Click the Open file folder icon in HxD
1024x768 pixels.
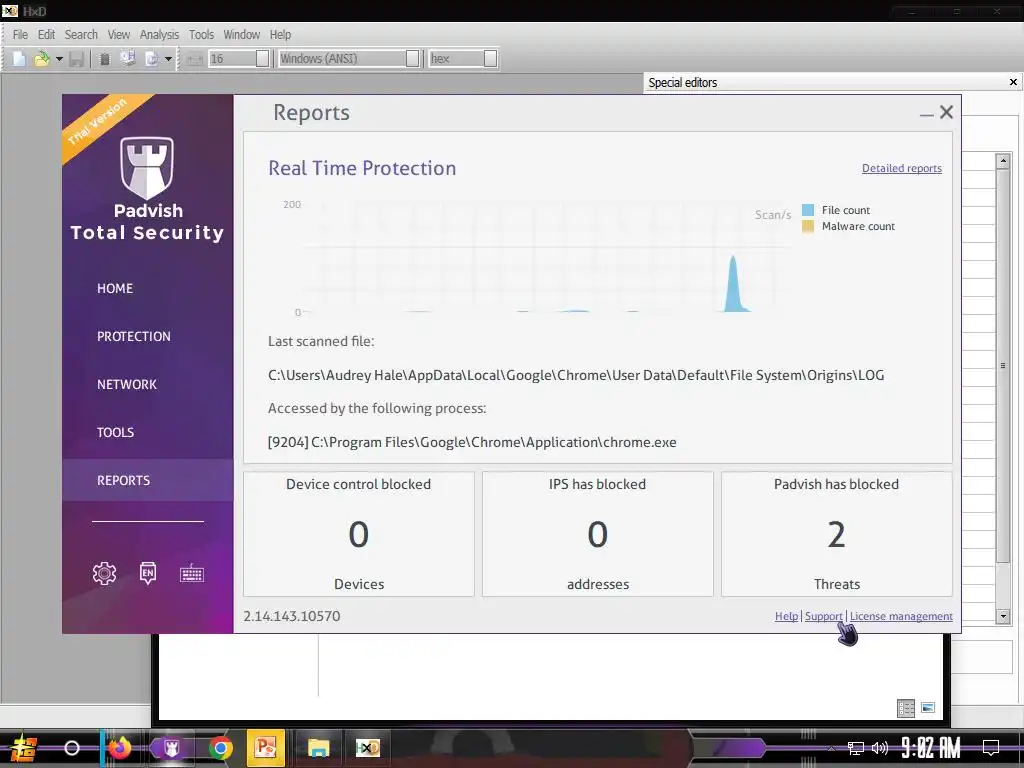pyautogui.click(x=42, y=59)
